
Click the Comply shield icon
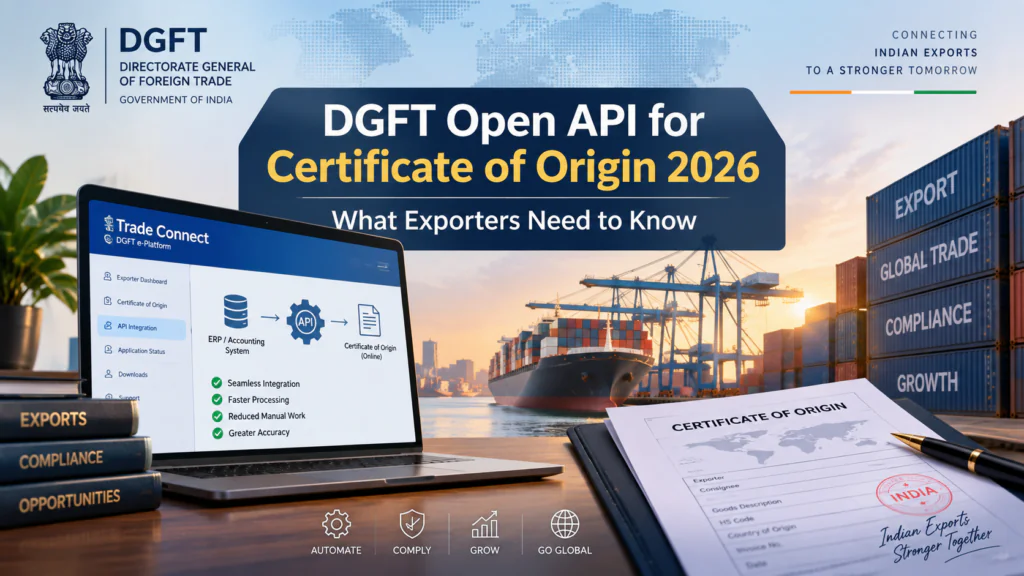(412, 524)
